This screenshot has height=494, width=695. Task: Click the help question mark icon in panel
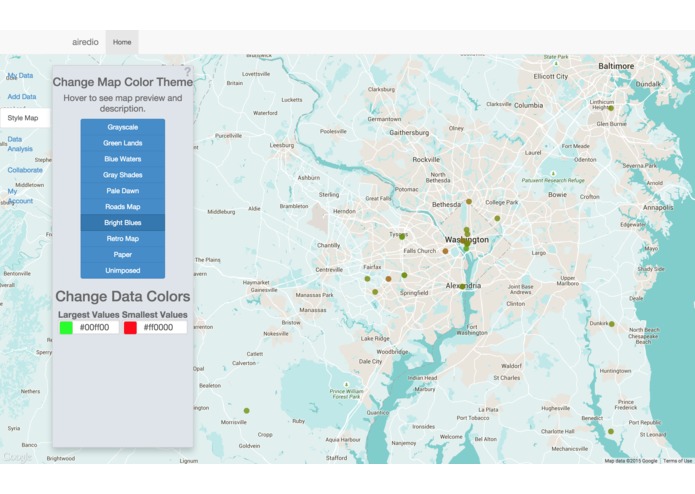[x=187, y=71]
